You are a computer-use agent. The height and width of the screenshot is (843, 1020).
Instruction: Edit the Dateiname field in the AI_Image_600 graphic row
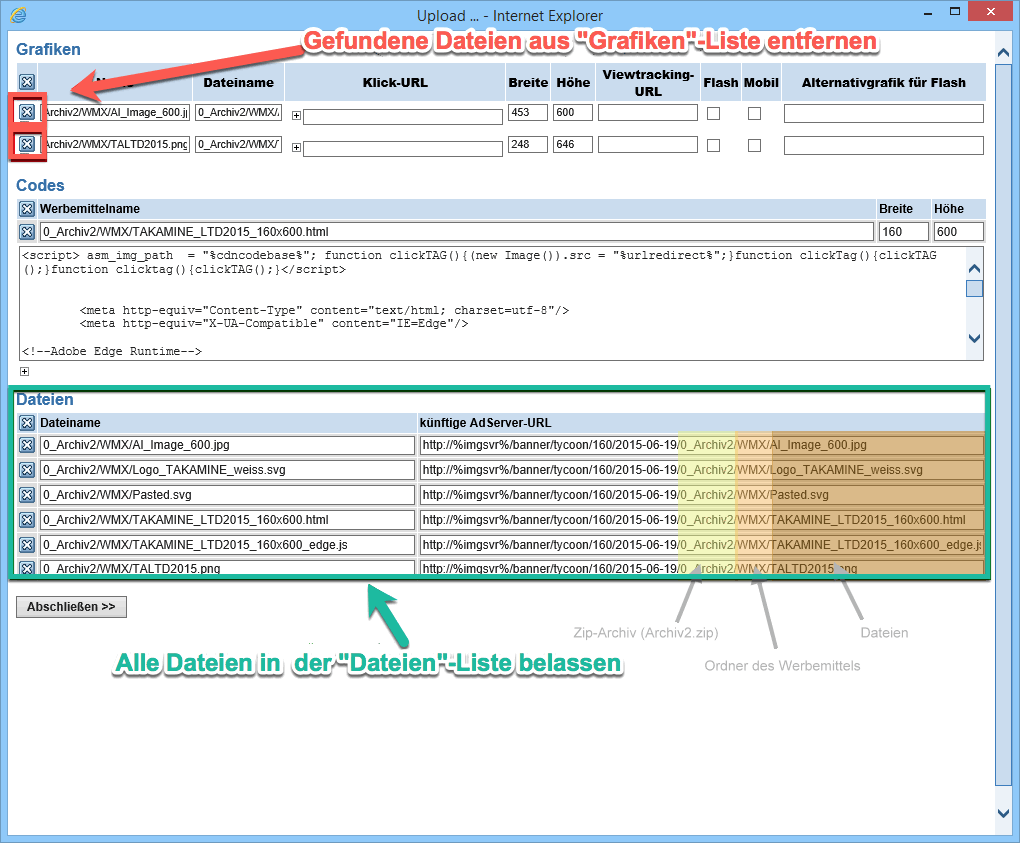coord(239,113)
